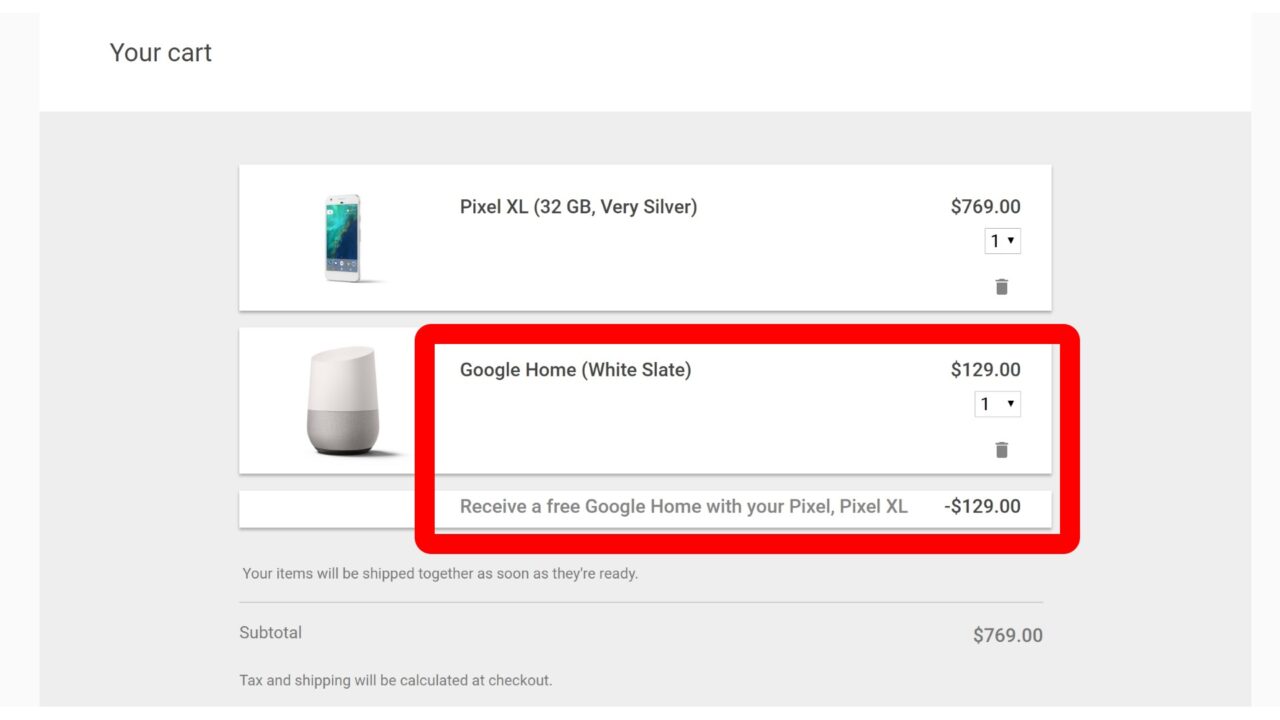Click the Your cart heading
Viewport: 1280px width, 720px height.
[x=160, y=53]
